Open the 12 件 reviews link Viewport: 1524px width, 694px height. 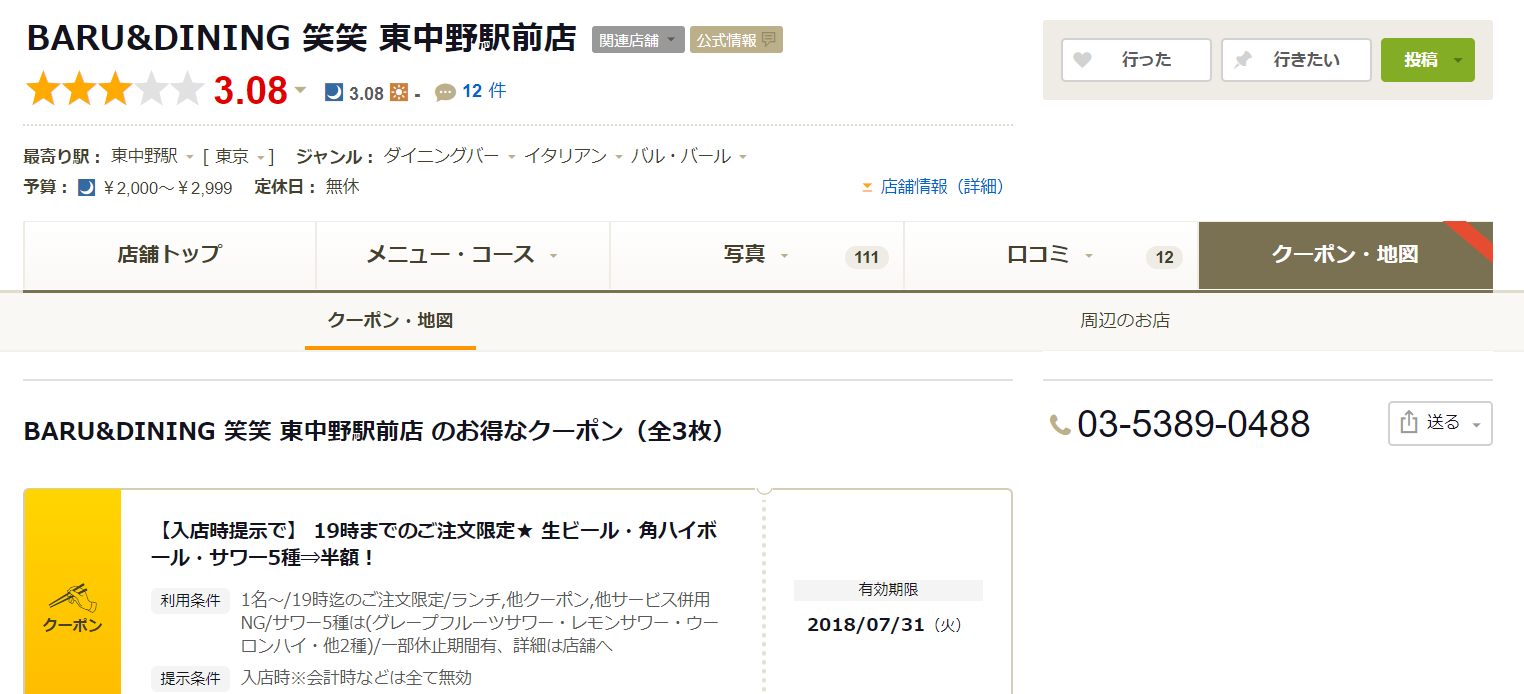click(x=484, y=91)
